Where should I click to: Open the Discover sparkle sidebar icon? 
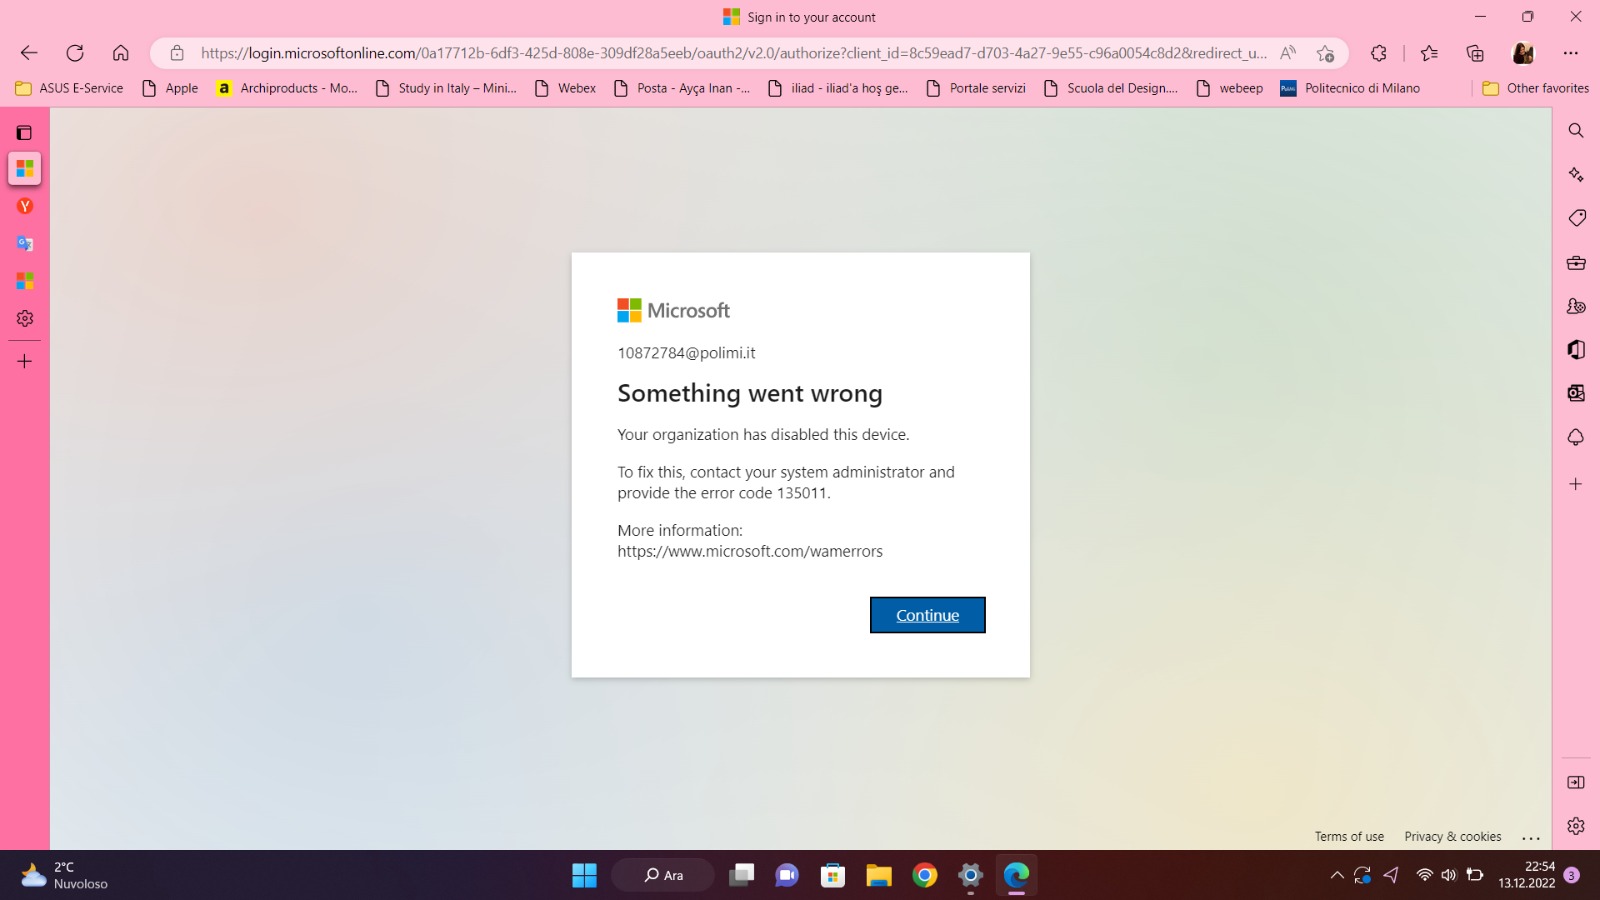click(x=1576, y=175)
